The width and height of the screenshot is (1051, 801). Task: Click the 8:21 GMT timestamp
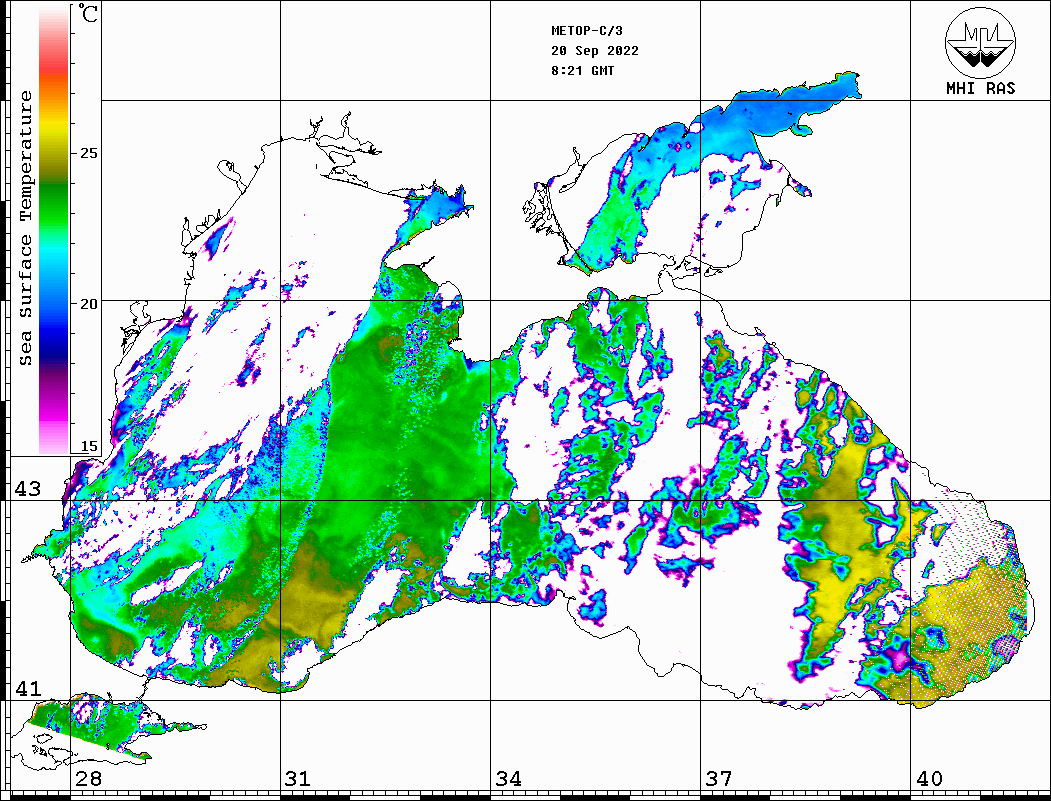[x=582, y=71]
